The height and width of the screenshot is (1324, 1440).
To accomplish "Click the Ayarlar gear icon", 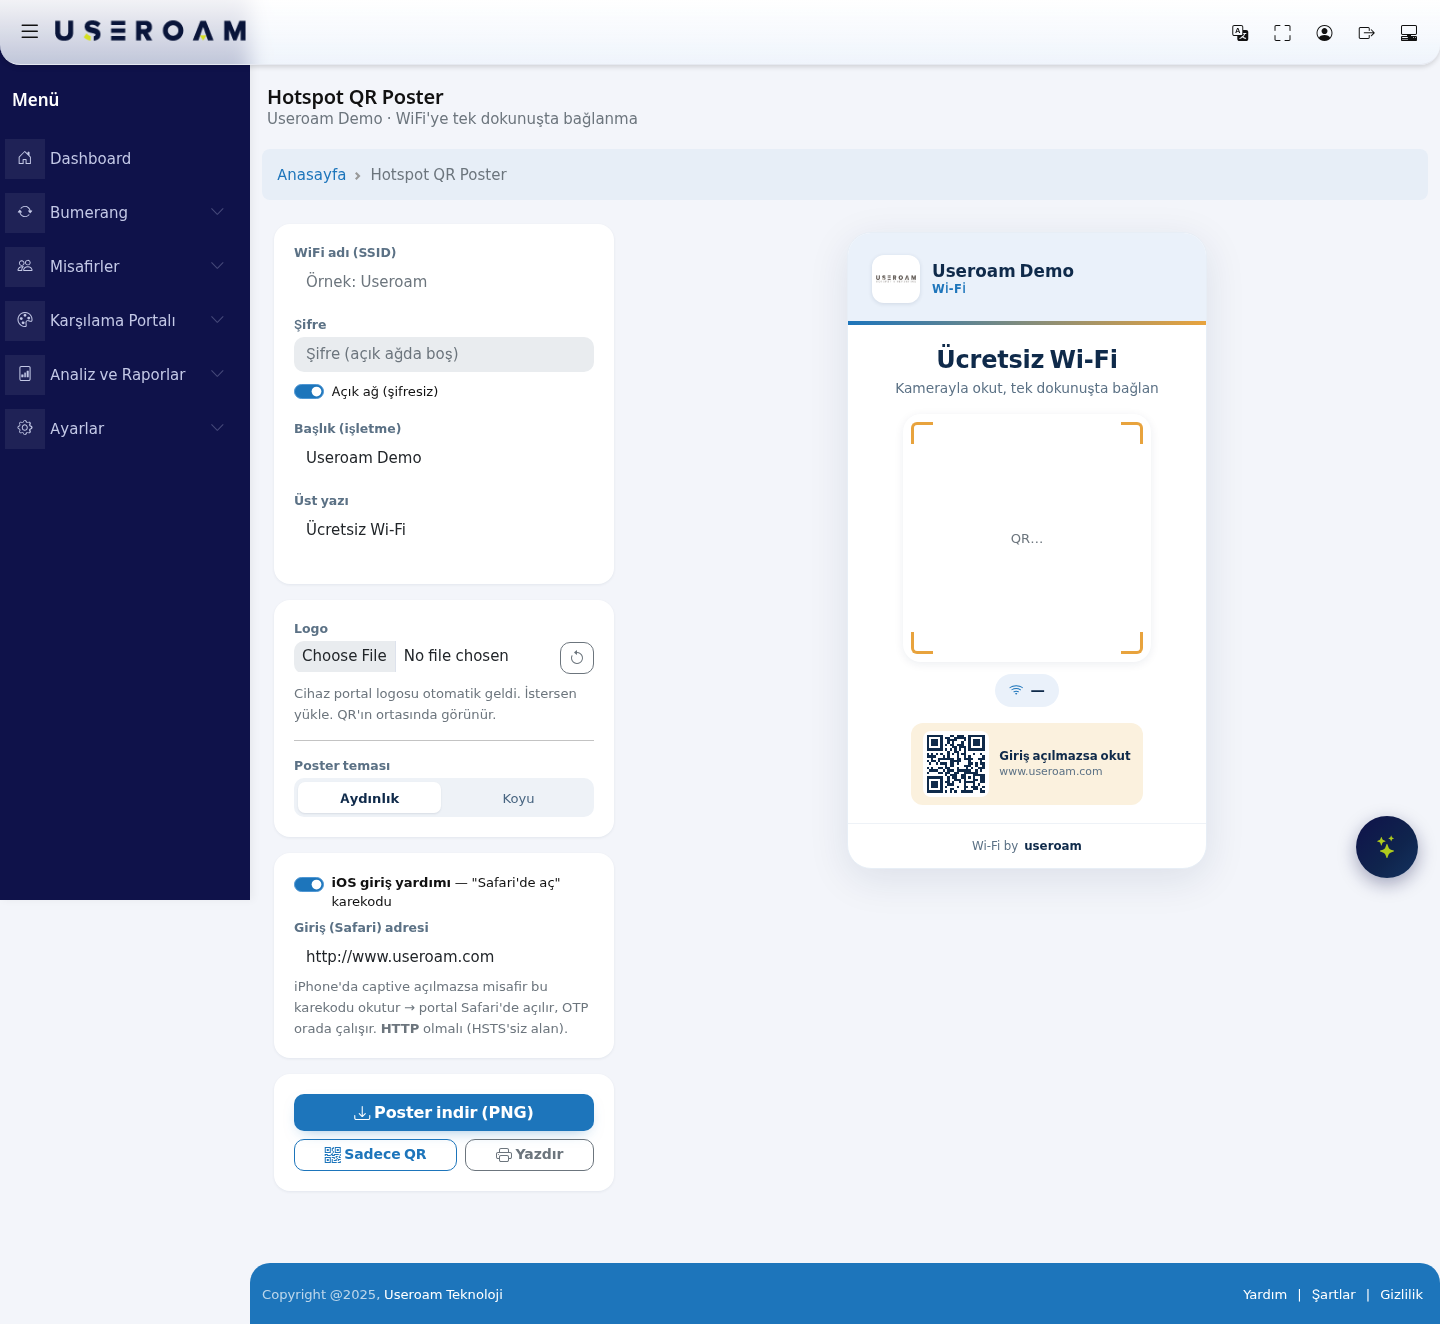I will point(25,428).
